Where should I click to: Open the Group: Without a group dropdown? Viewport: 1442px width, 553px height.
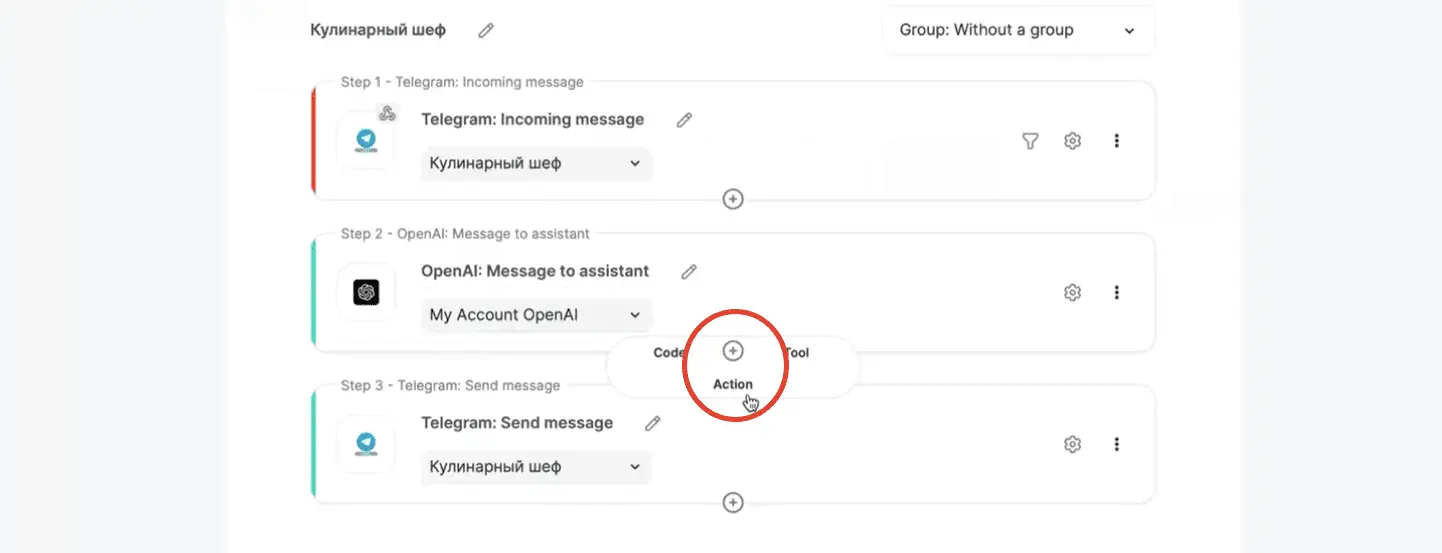[x=1018, y=30]
